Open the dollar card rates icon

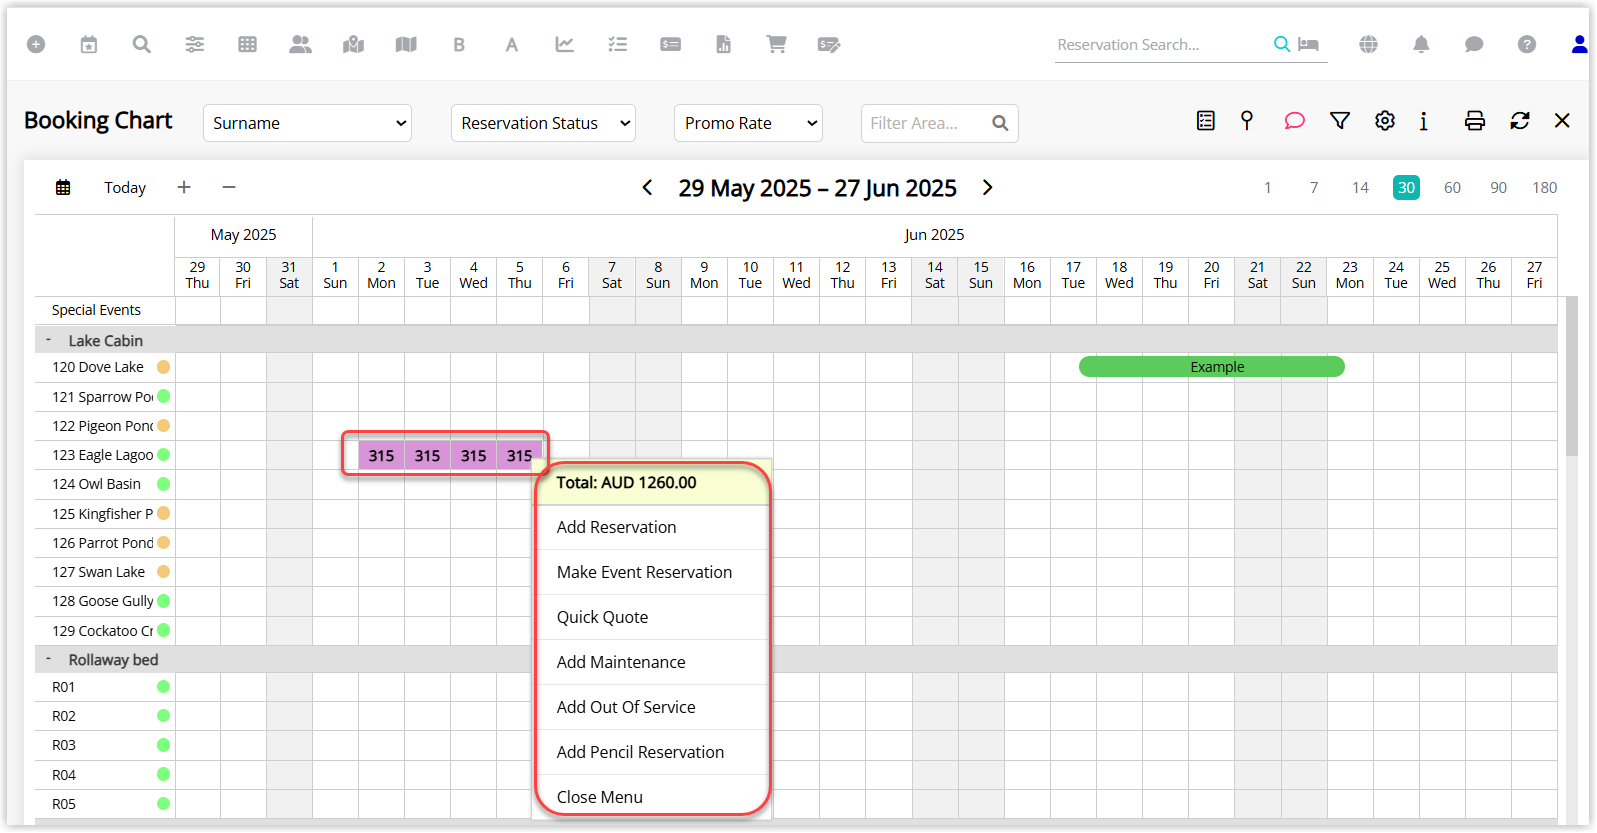[671, 44]
